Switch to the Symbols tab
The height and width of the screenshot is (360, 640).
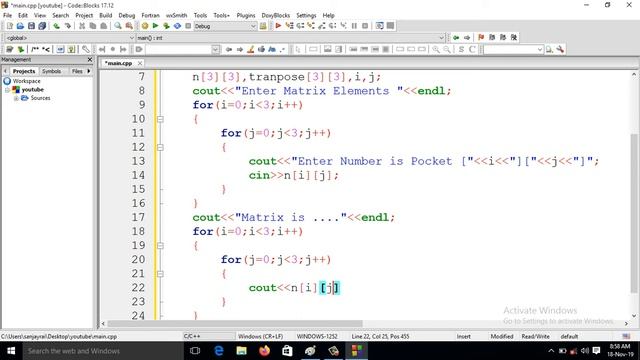pyautogui.click(x=51, y=71)
